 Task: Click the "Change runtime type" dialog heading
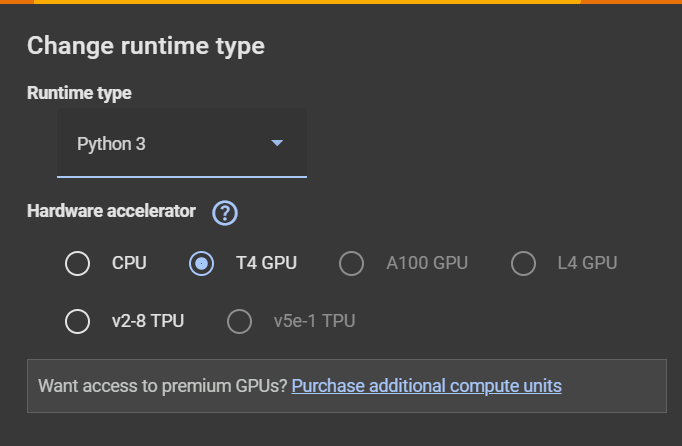click(146, 45)
